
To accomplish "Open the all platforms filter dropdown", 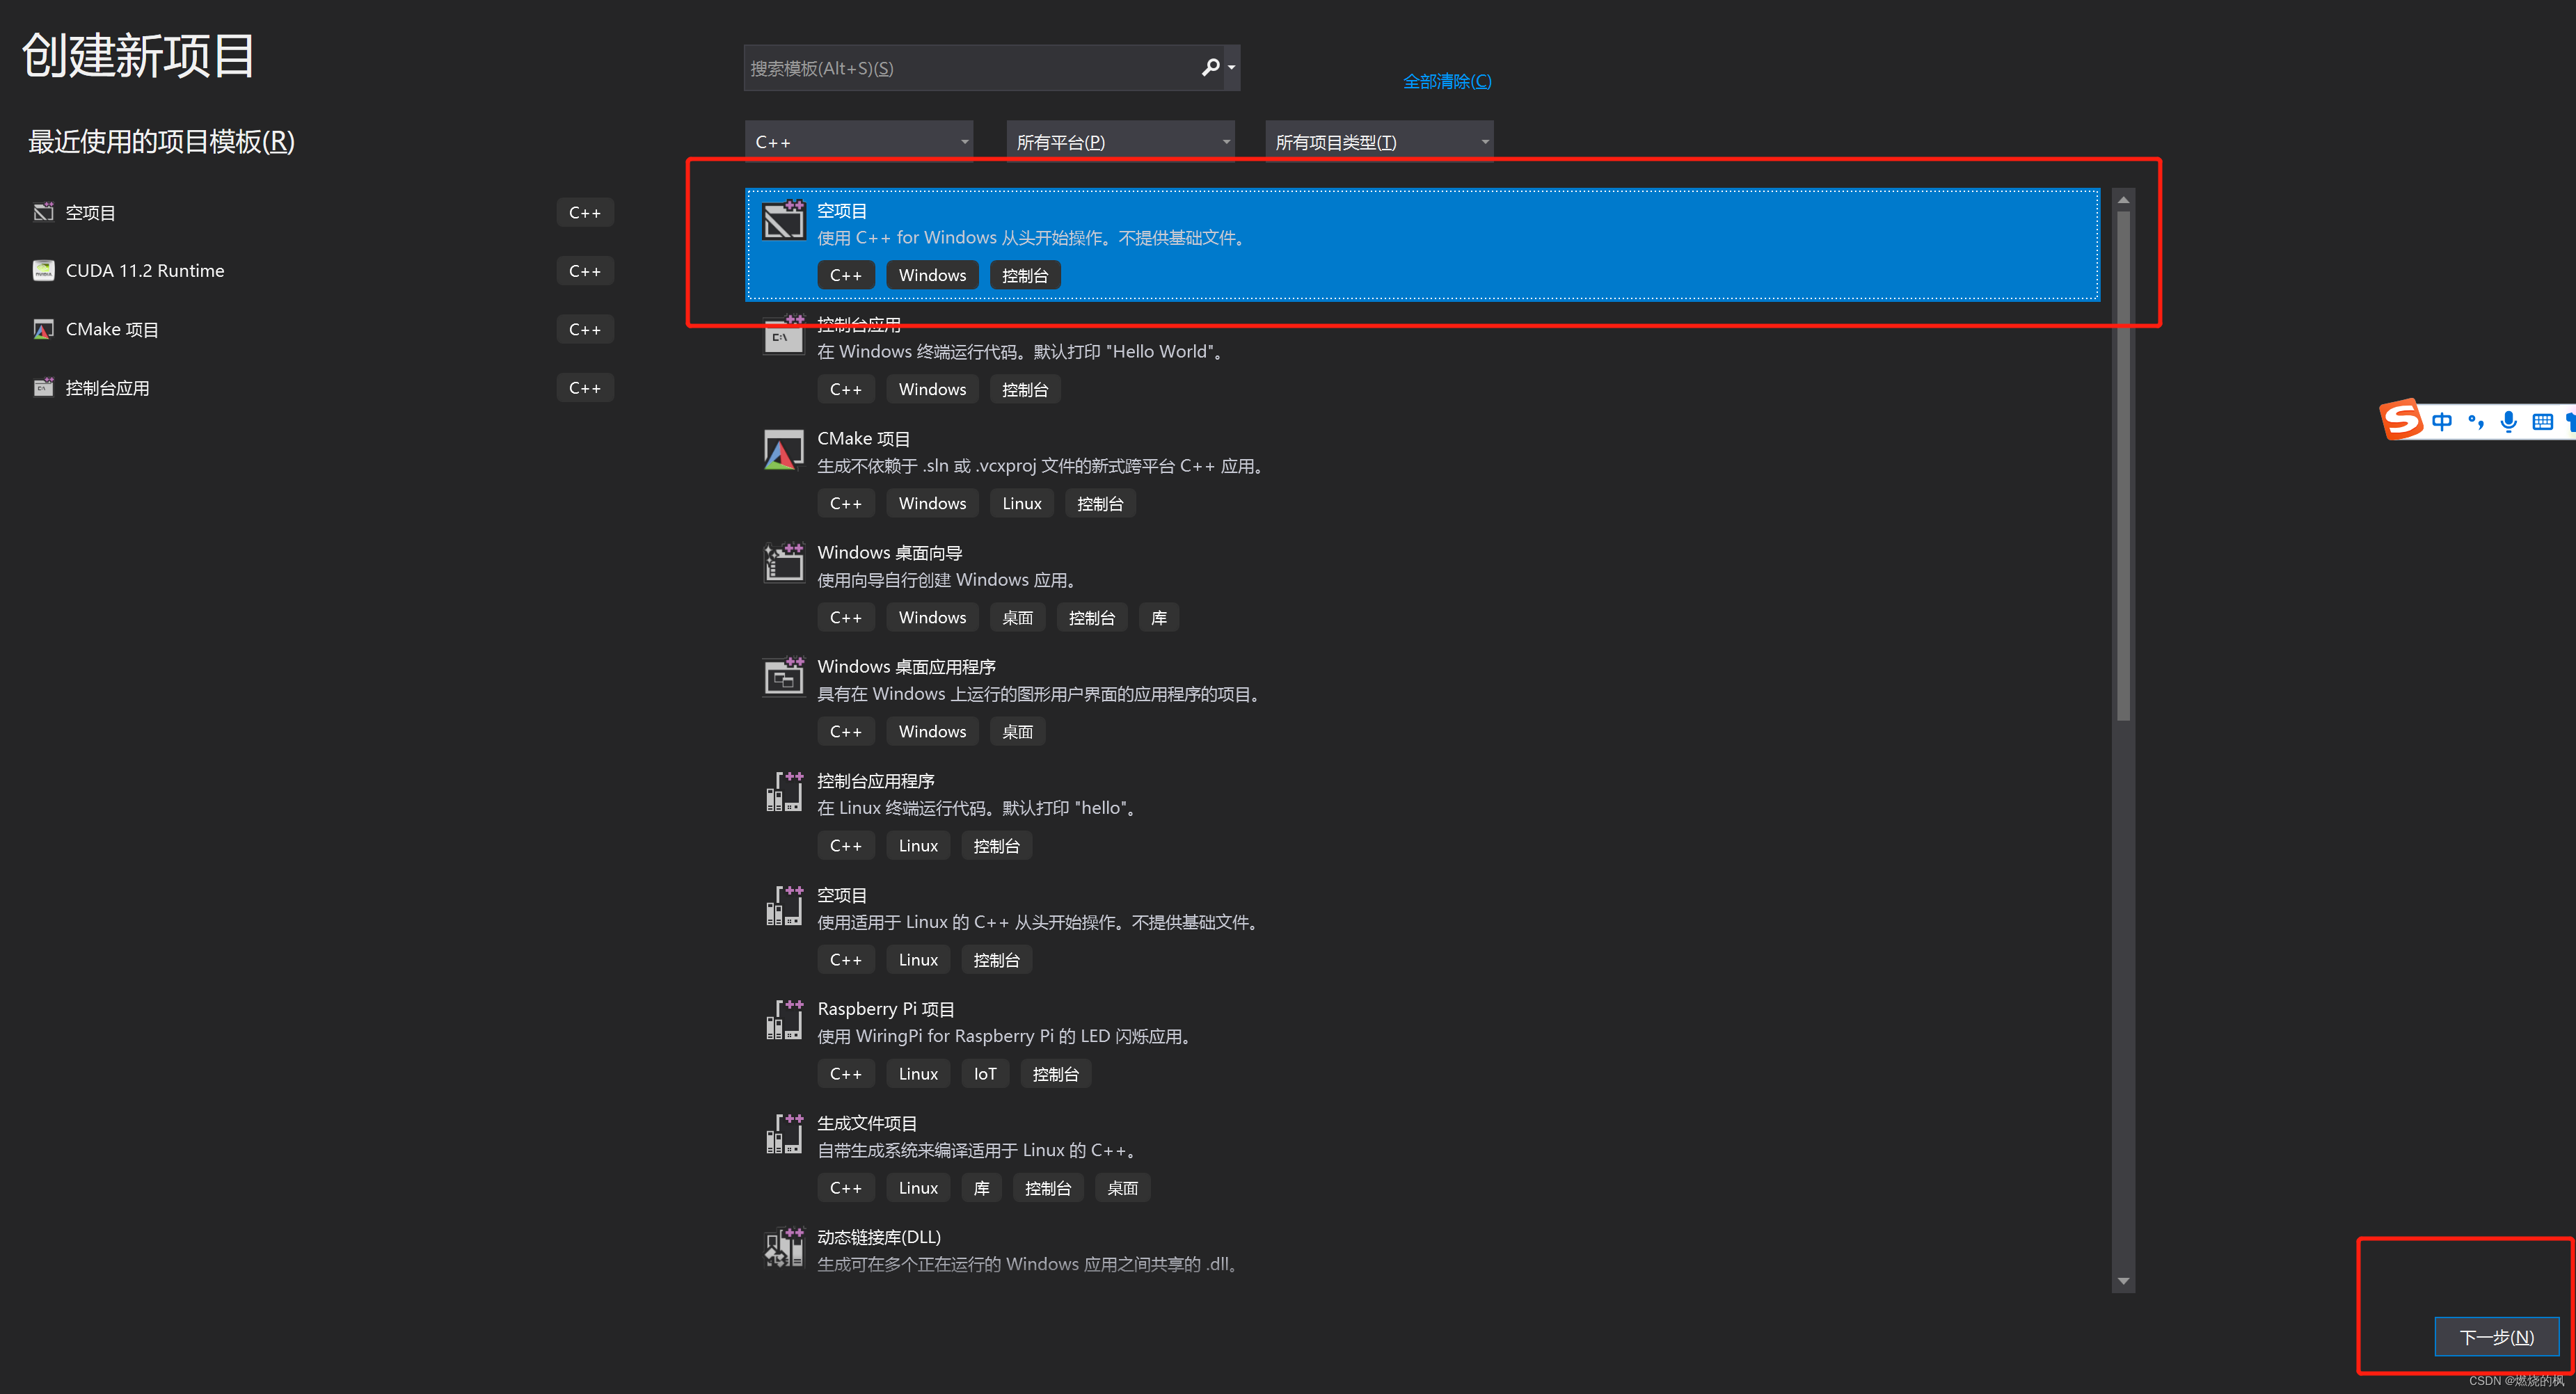I will click(x=1120, y=142).
